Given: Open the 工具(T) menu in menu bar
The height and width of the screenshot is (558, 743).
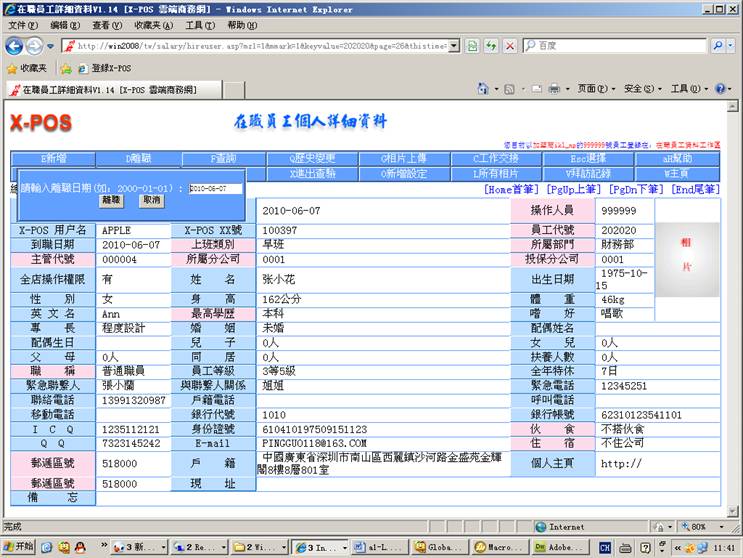Looking at the screenshot, I should [200, 25].
